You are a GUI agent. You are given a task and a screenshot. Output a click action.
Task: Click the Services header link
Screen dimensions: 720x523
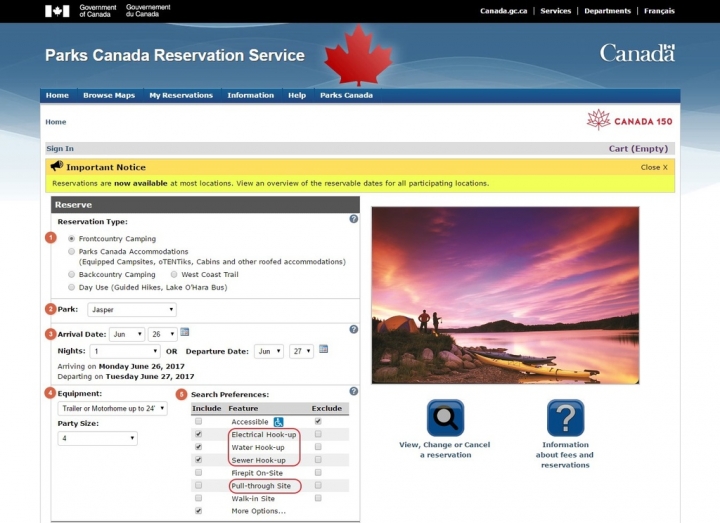(556, 11)
